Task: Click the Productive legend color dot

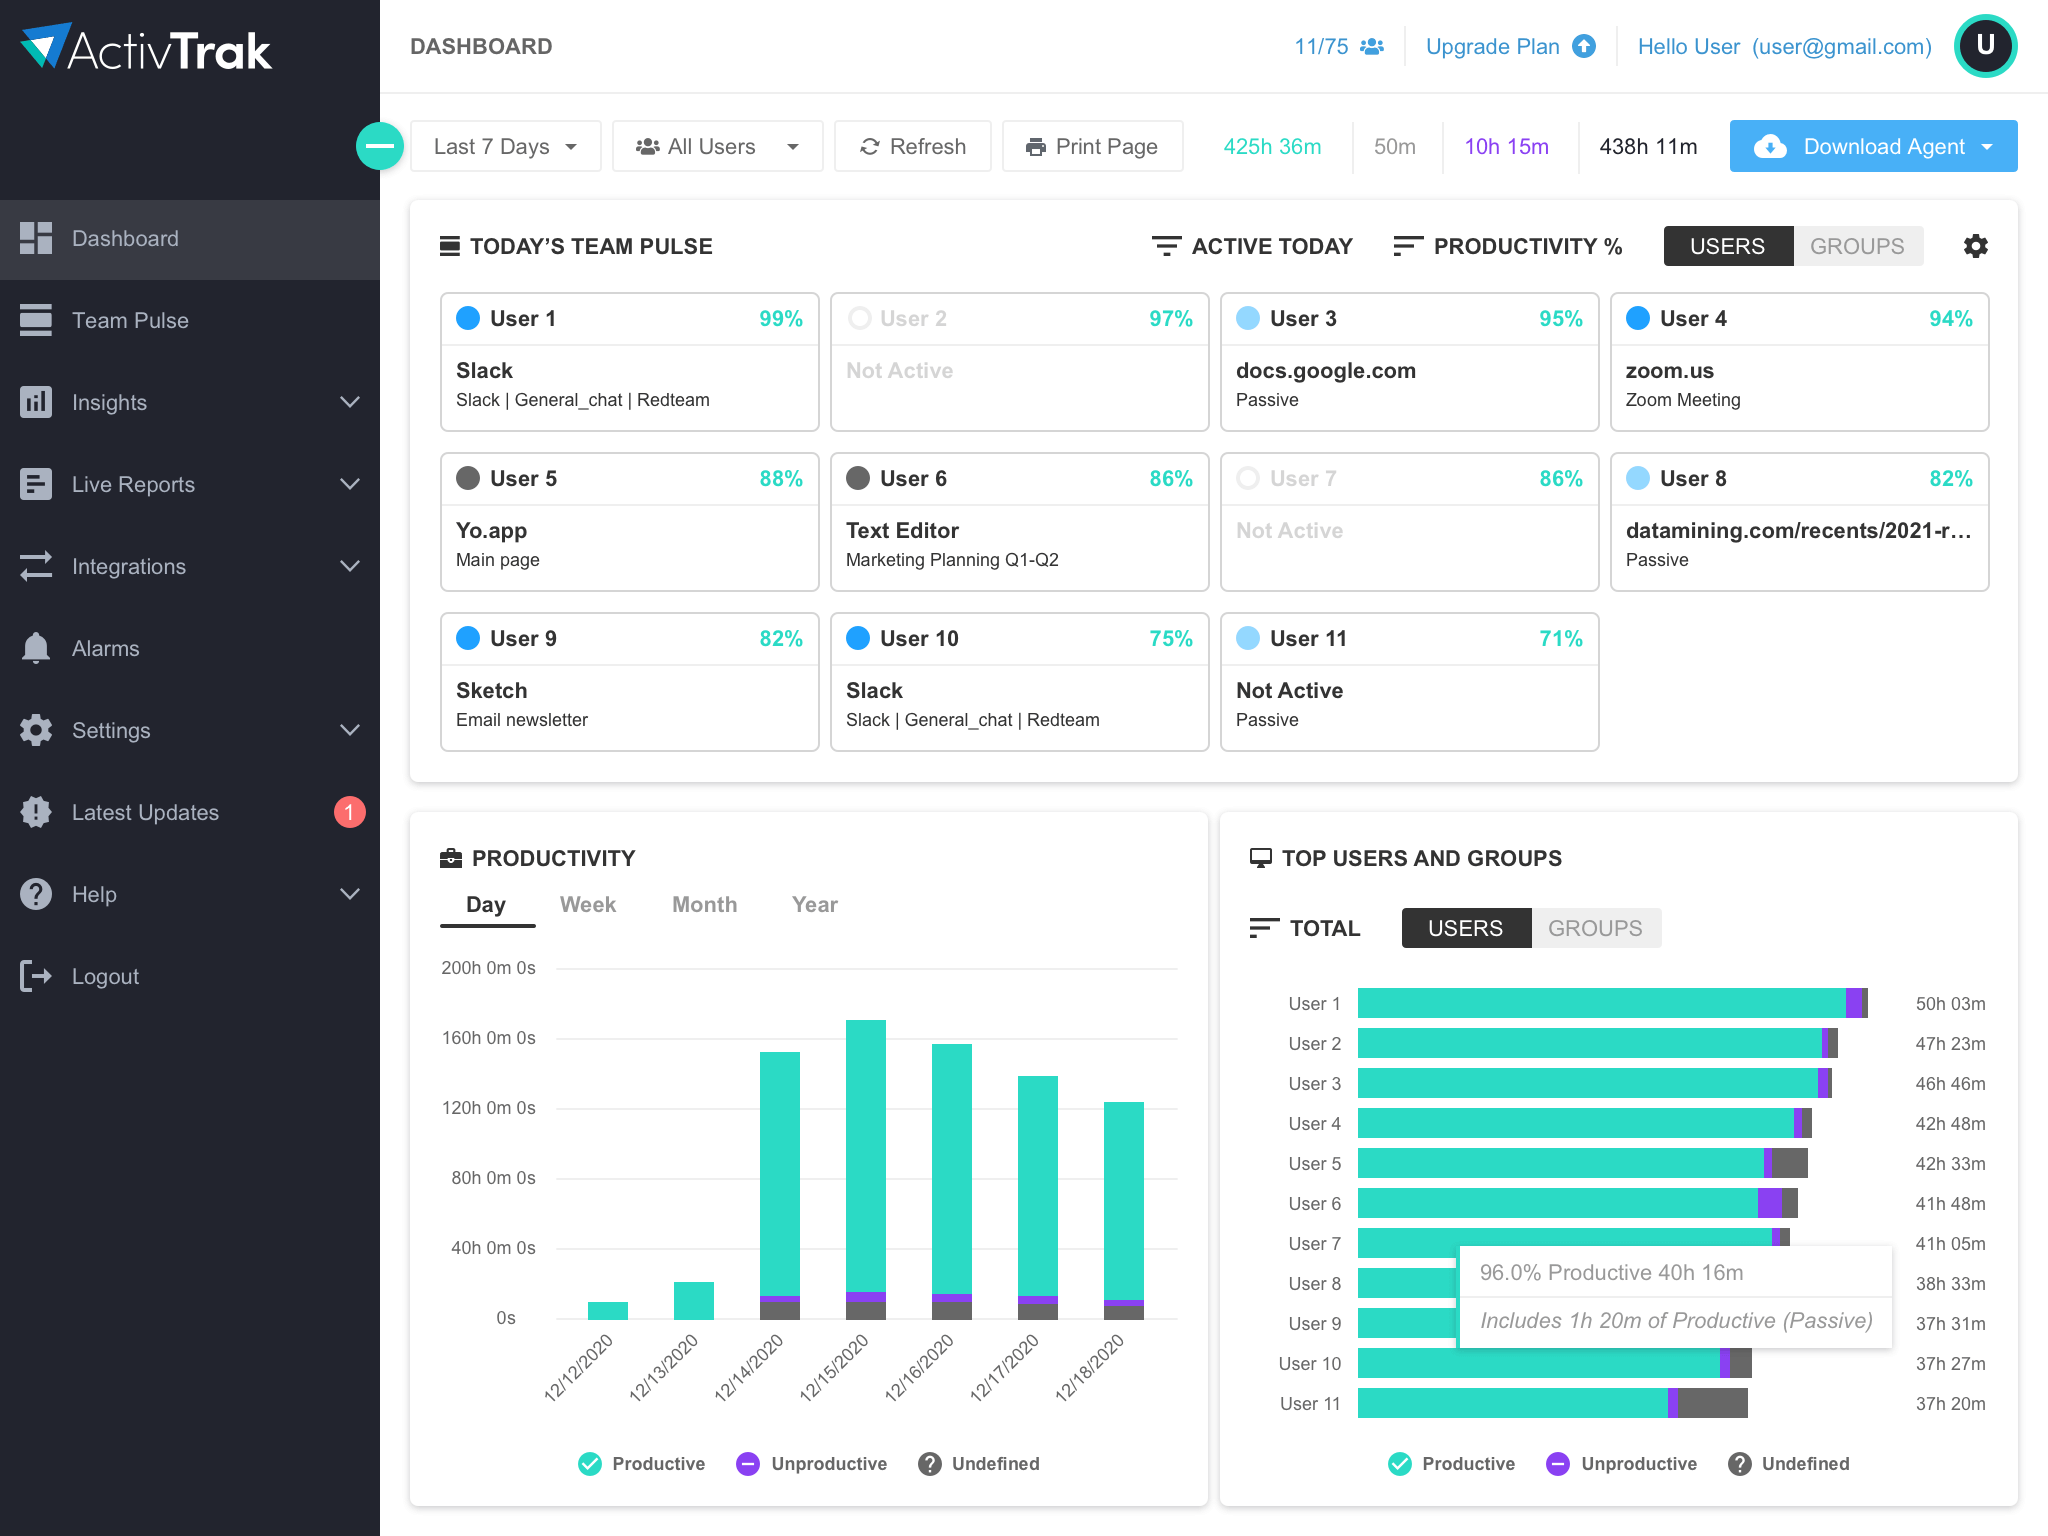Action: 589,1463
